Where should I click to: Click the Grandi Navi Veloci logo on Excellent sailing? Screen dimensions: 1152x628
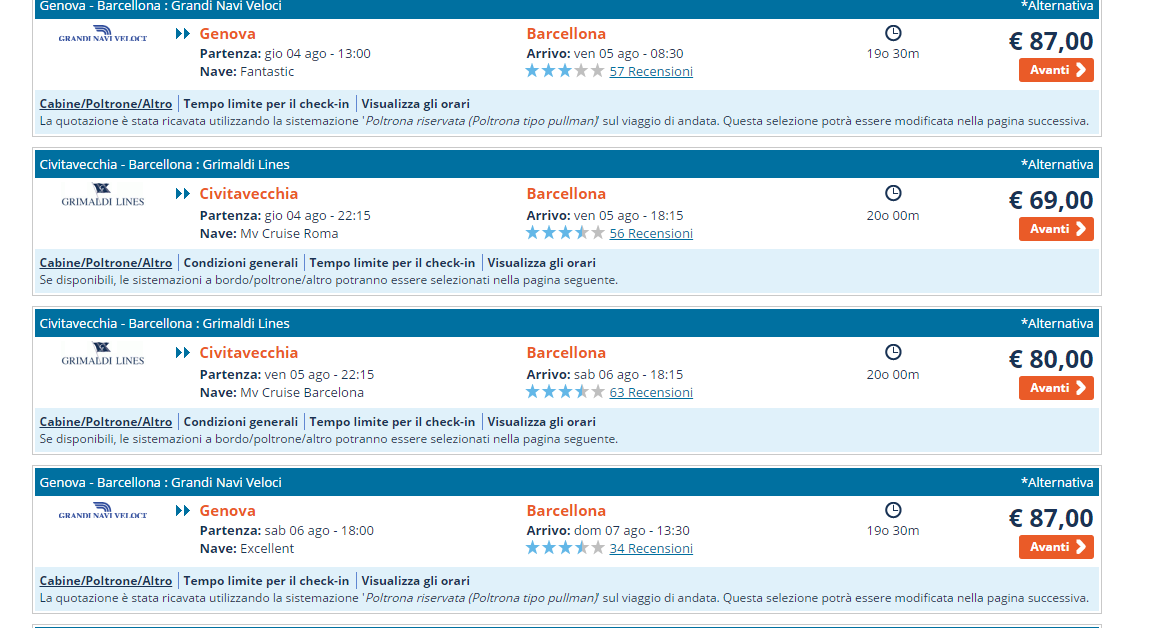(103, 512)
